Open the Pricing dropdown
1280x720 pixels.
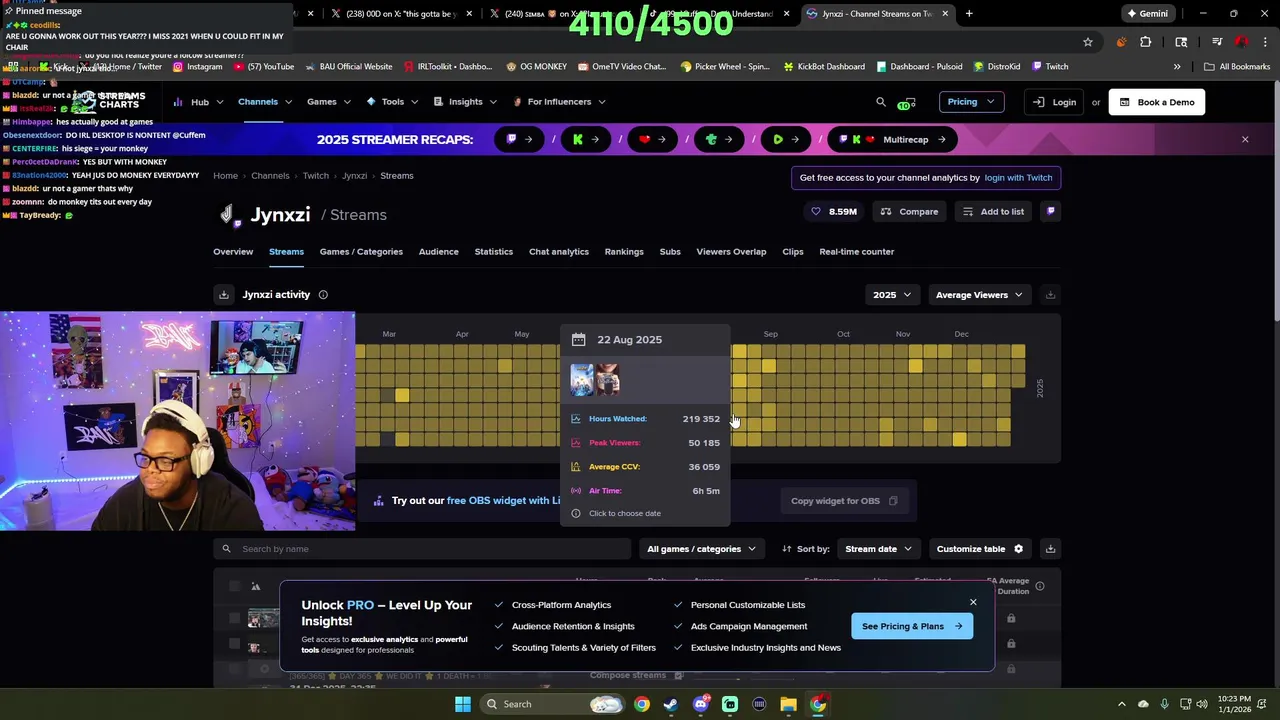coord(970,102)
